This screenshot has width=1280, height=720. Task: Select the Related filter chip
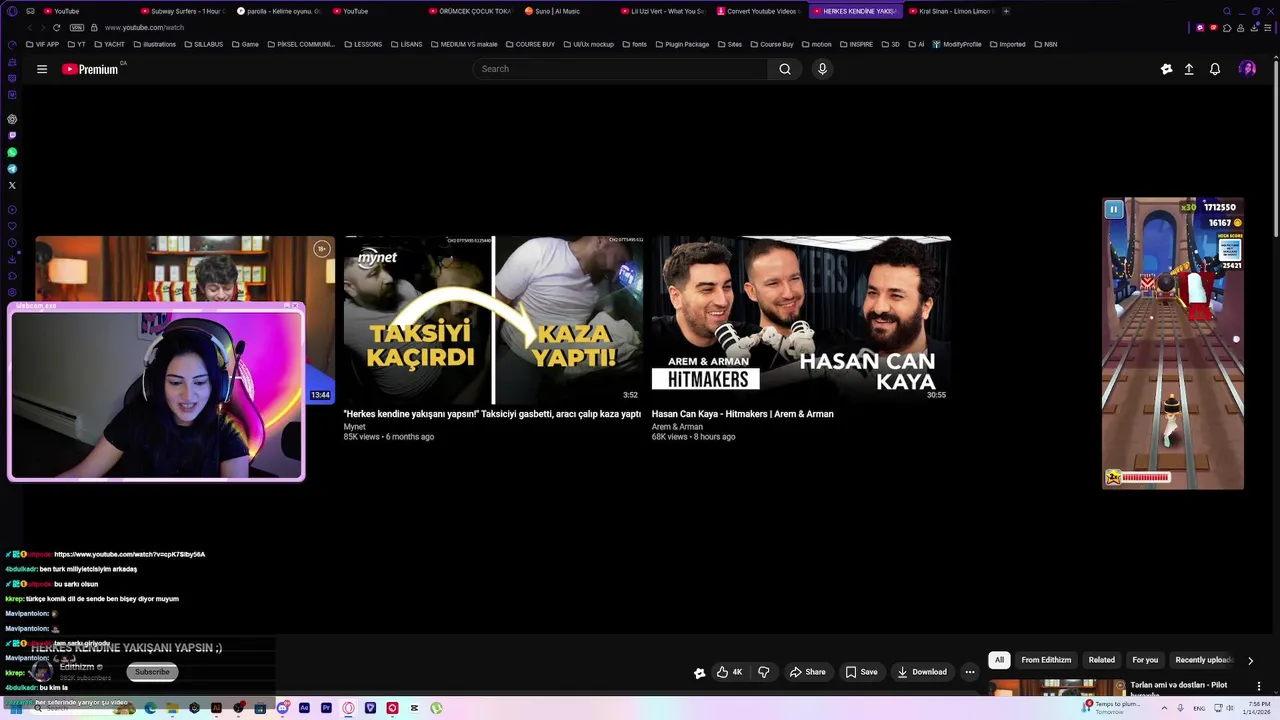pyautogui.click(x=1102, y=660)
